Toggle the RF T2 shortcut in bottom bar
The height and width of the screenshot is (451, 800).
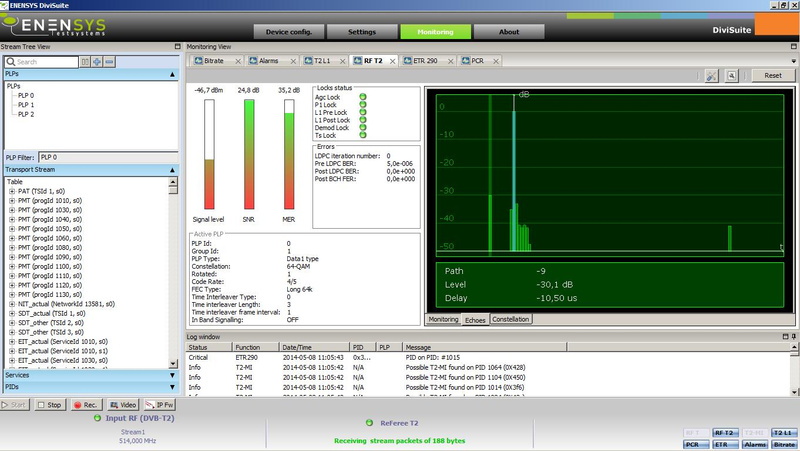[726, 432]
